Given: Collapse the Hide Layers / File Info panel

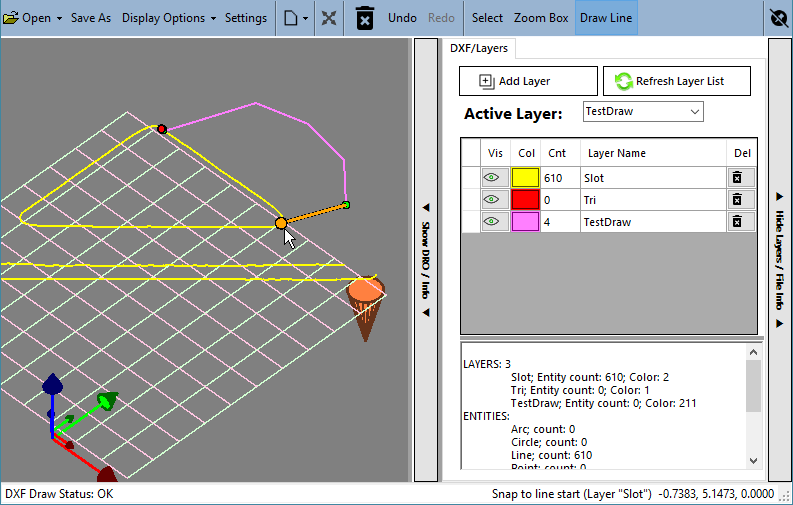Looking at the screenshot, I should point(779,260).
